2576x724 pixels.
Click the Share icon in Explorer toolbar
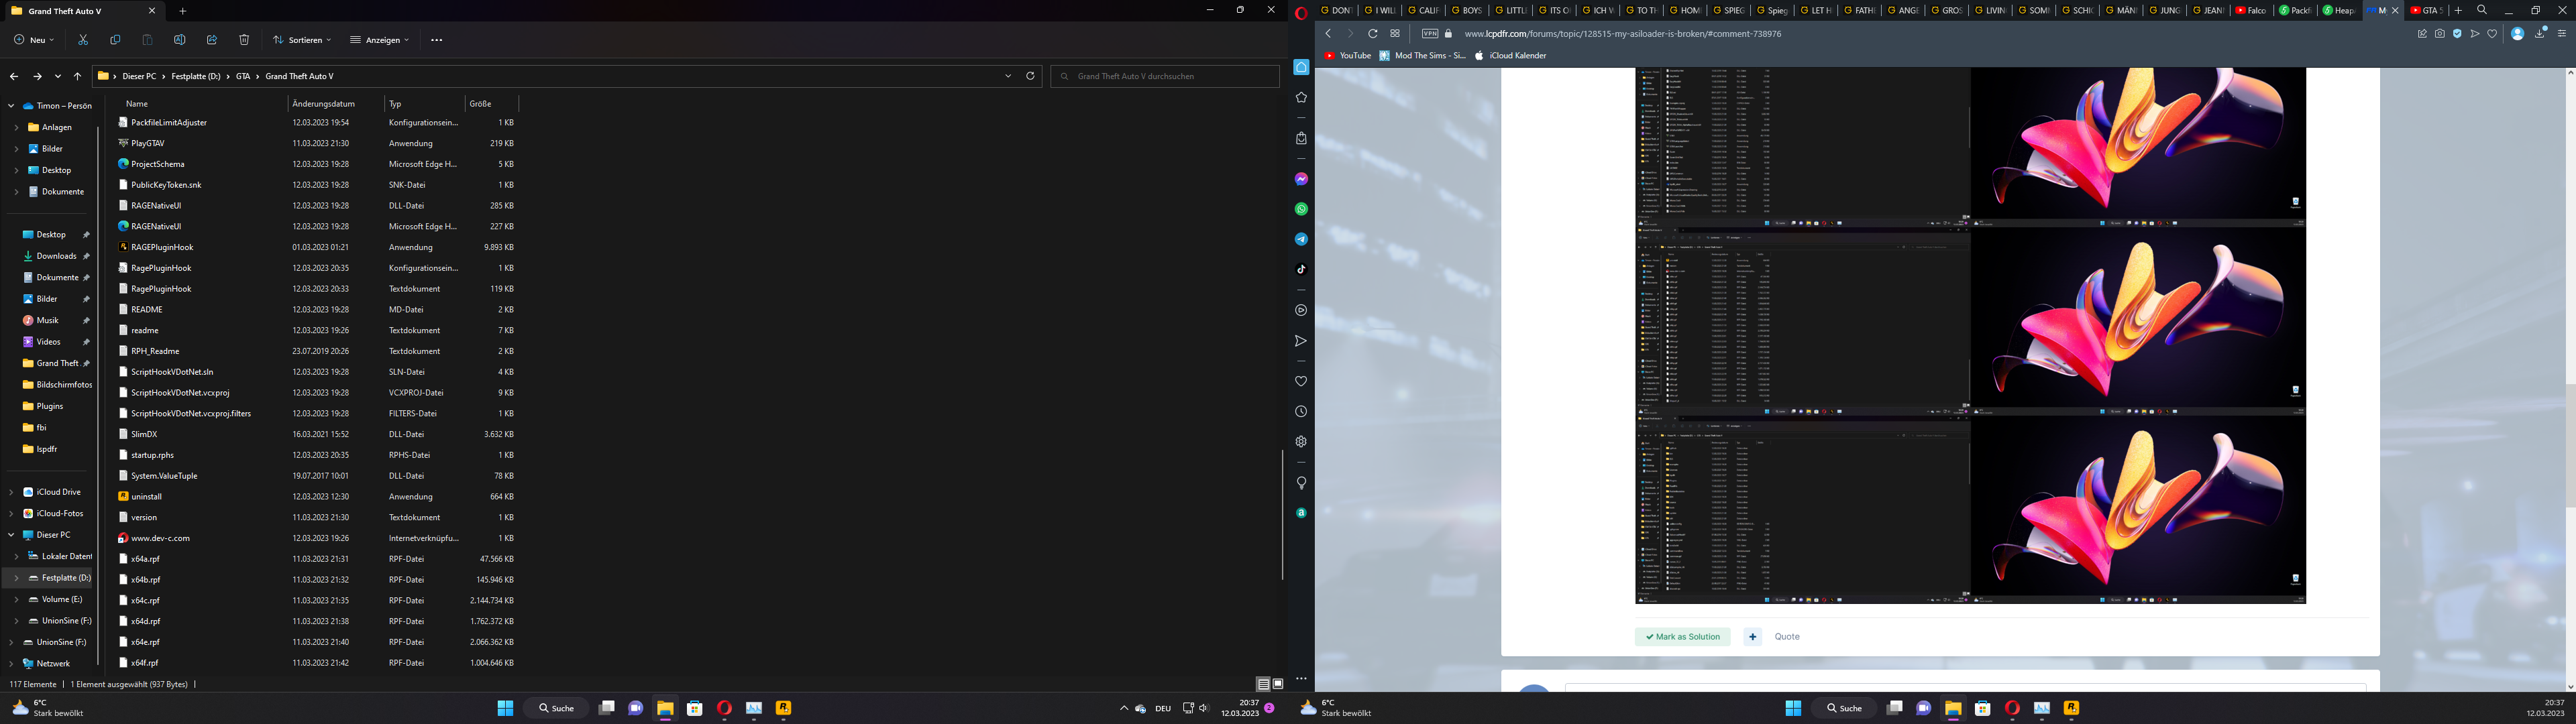[x=211, y=40]
